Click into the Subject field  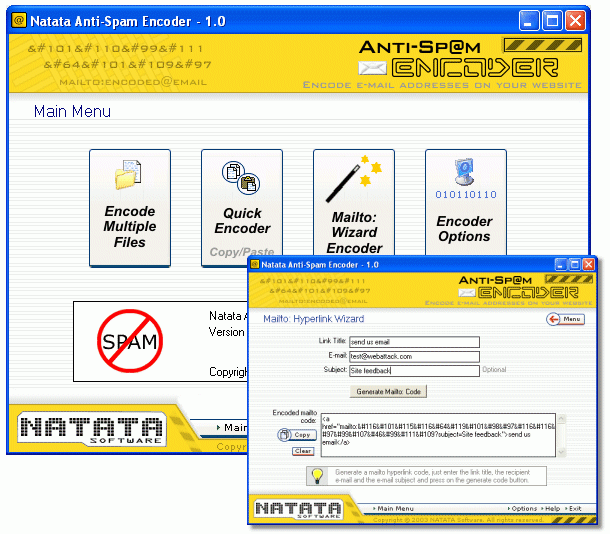click(x=414, y=371)
